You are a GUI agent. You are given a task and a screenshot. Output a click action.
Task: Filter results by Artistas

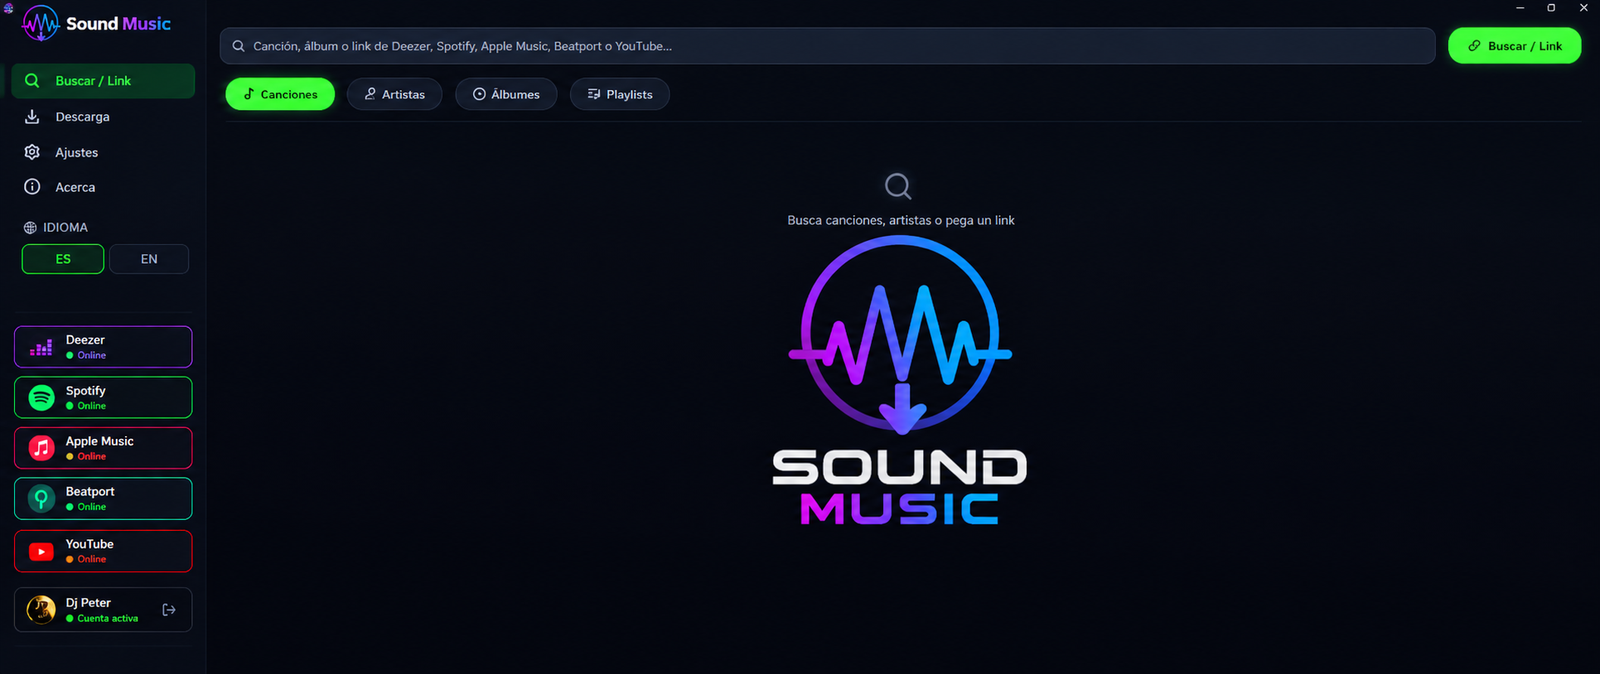pyautogui.click(x=394, y=94)
